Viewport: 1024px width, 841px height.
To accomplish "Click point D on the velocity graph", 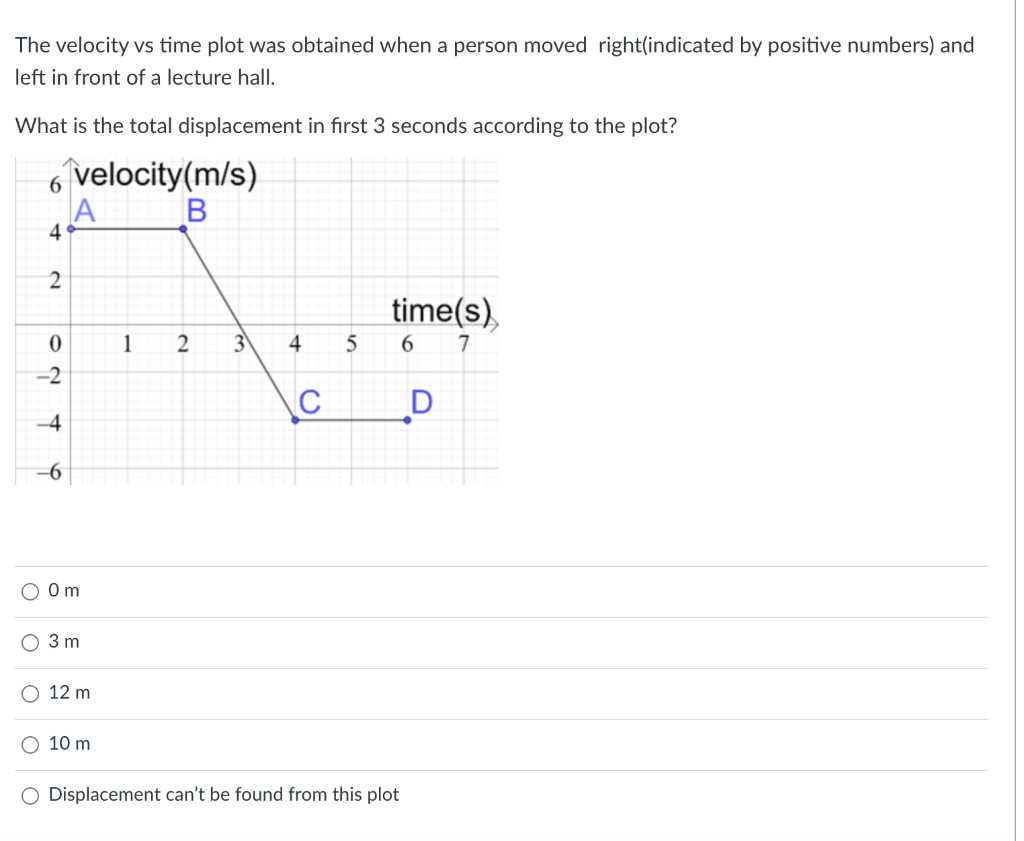I will click(406, 420).
